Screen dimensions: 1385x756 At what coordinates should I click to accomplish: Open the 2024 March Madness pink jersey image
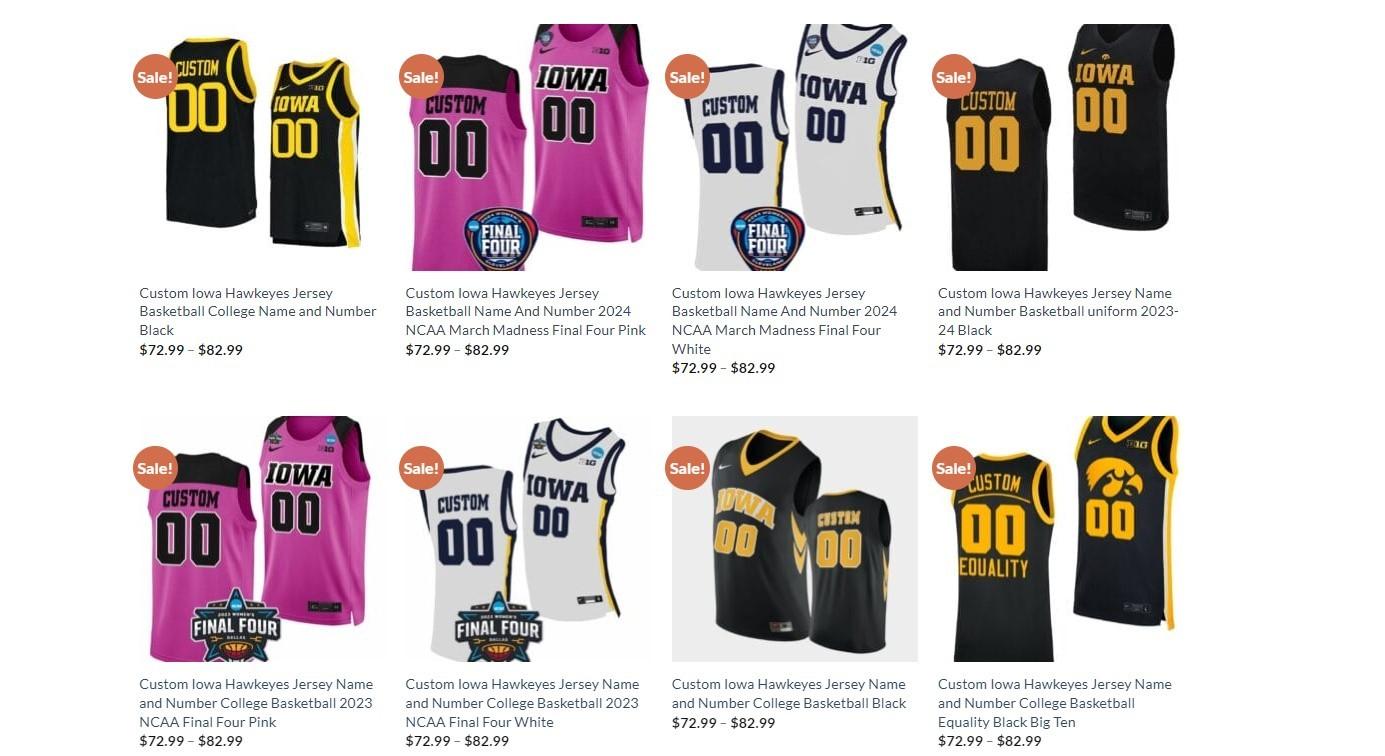(528, 147)
